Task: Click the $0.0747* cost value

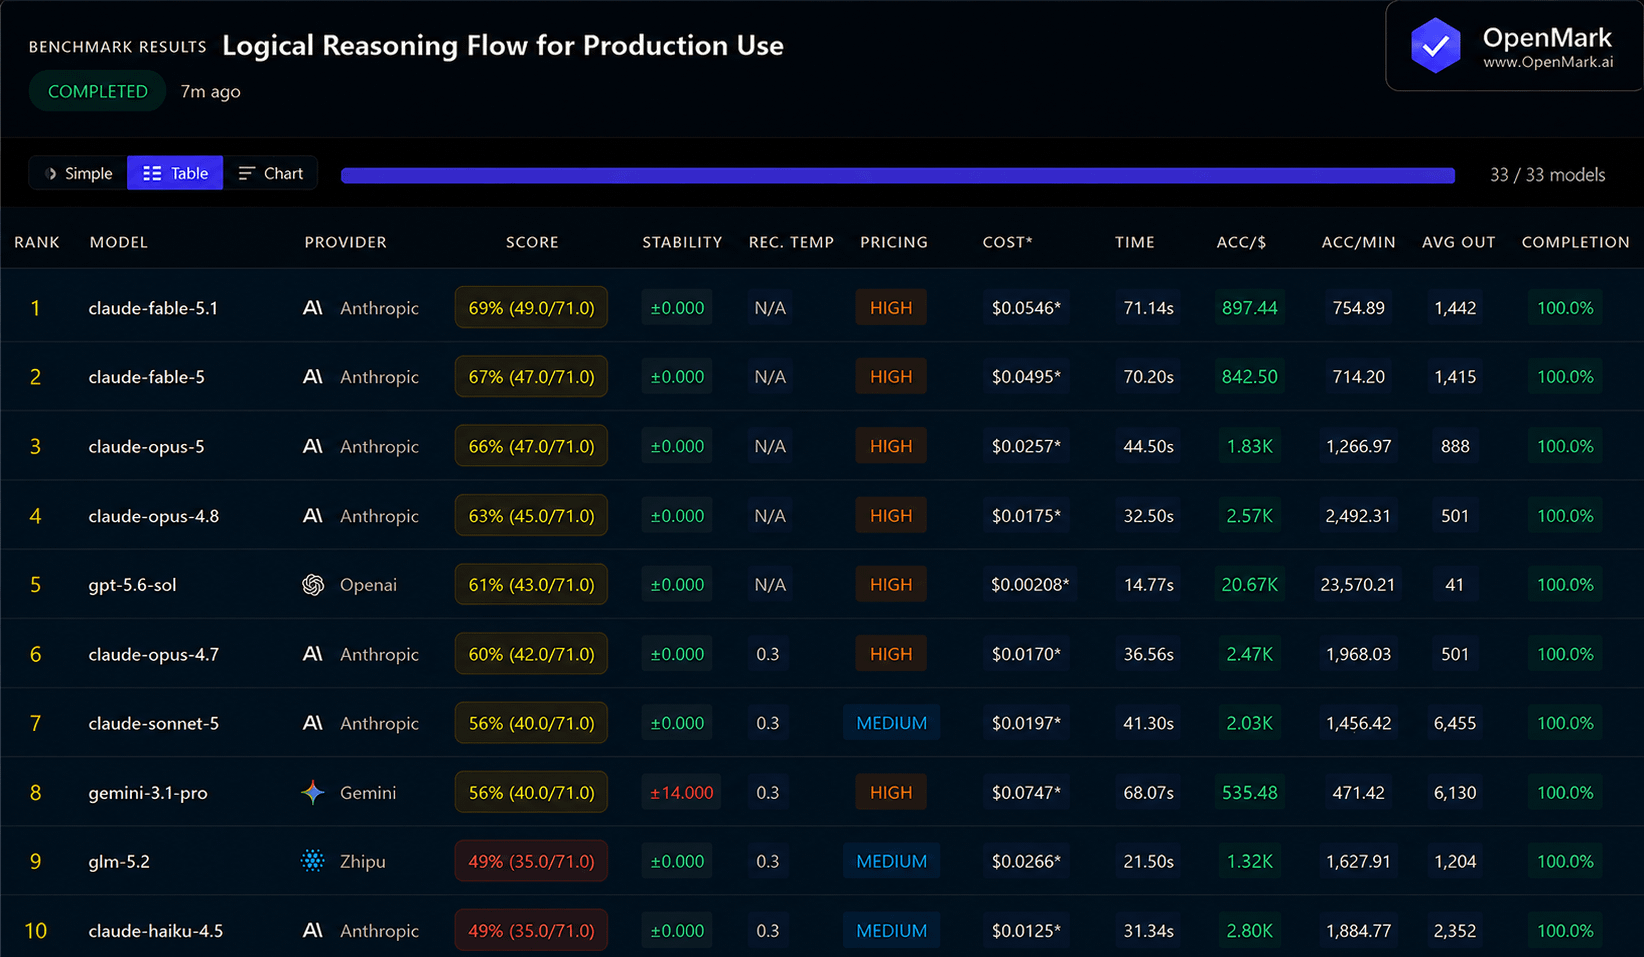Action: [x=1026, y=793]
